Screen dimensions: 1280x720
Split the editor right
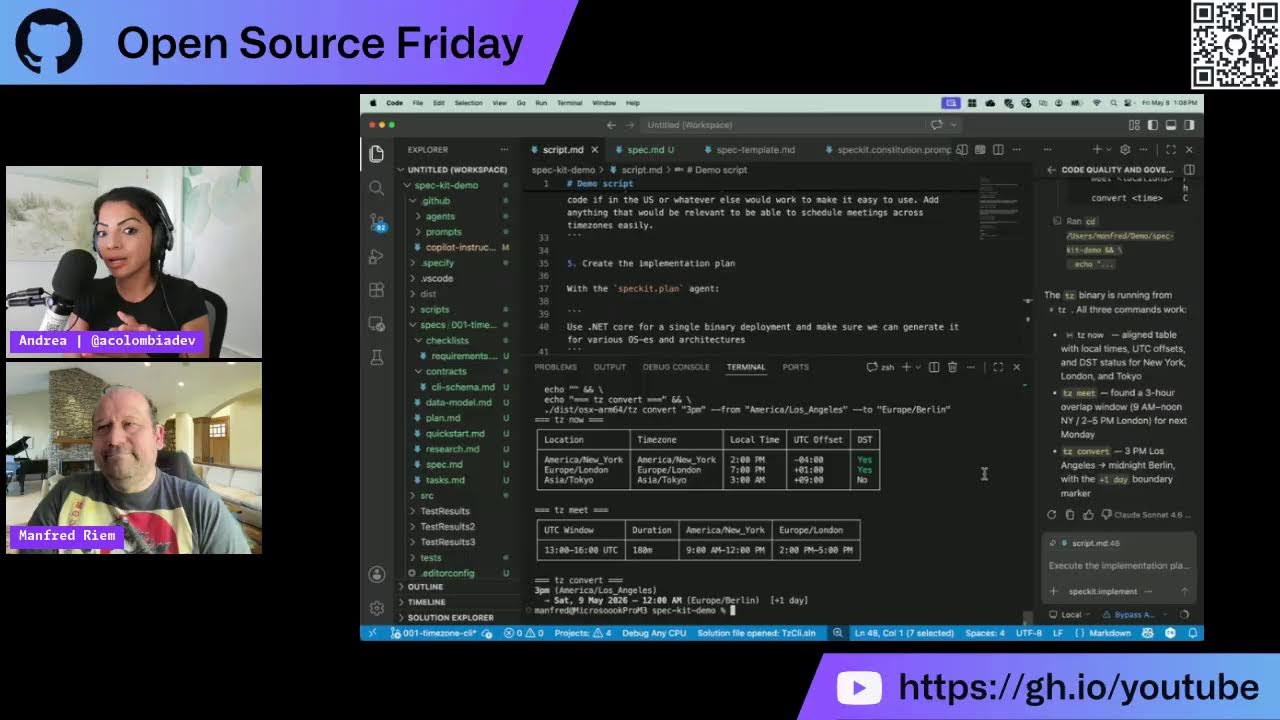tap(998, 150)
